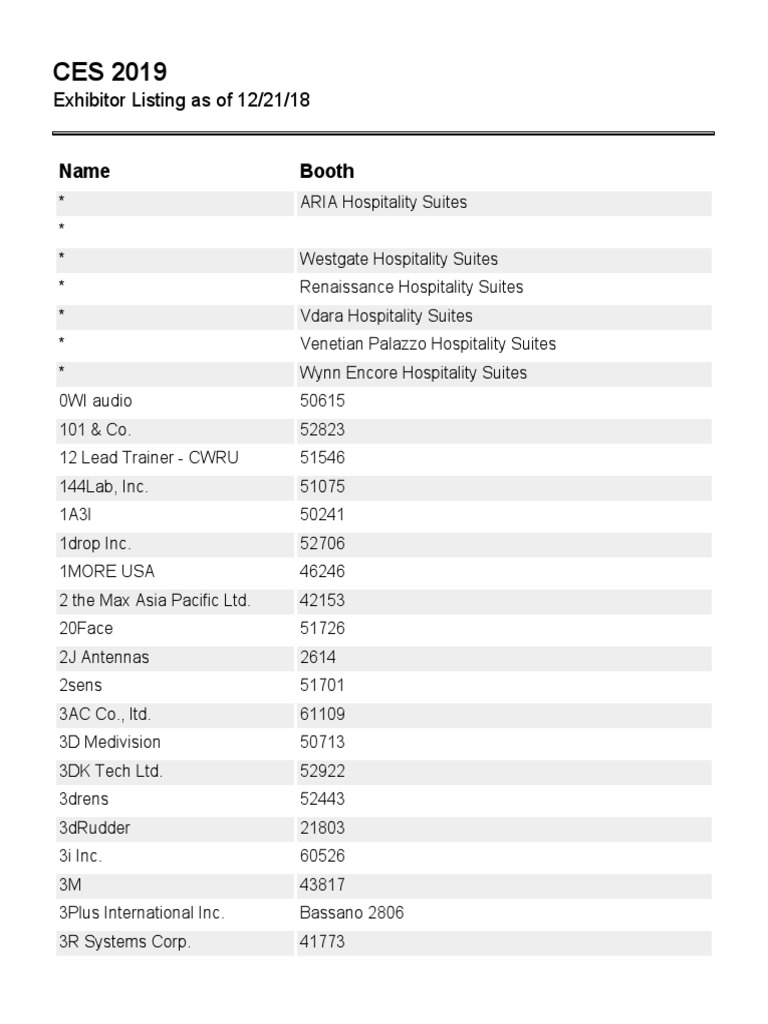
Task: Click Wynn Encore Hospitality Suites entry
Action: pos(413,373)
